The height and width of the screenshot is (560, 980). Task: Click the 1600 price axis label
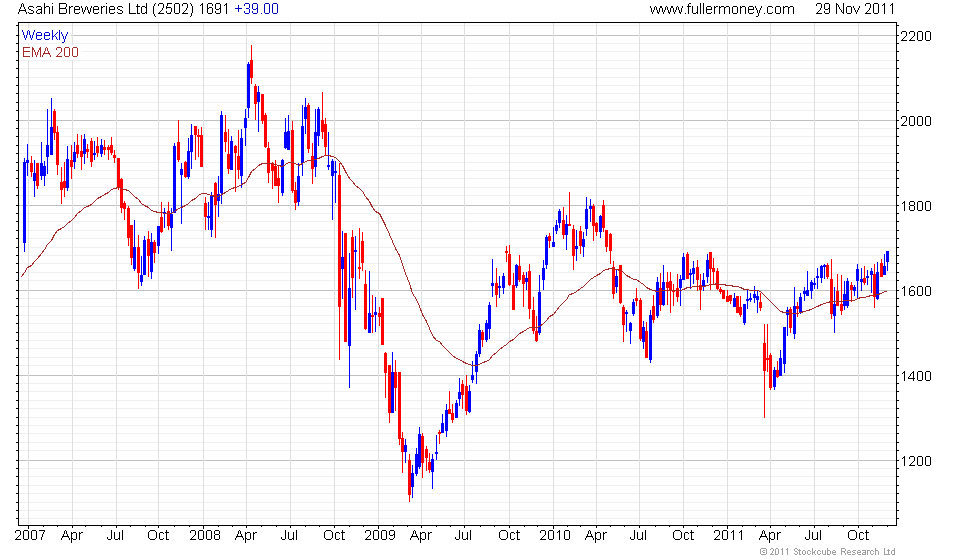click(916, 291)
